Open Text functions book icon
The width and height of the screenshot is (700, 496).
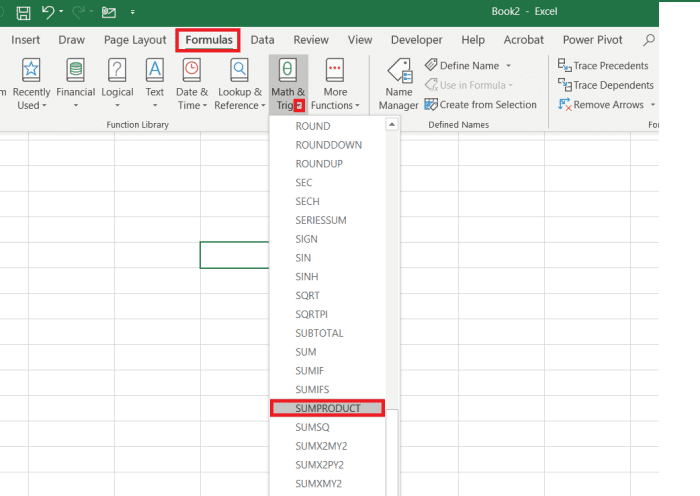154,71
